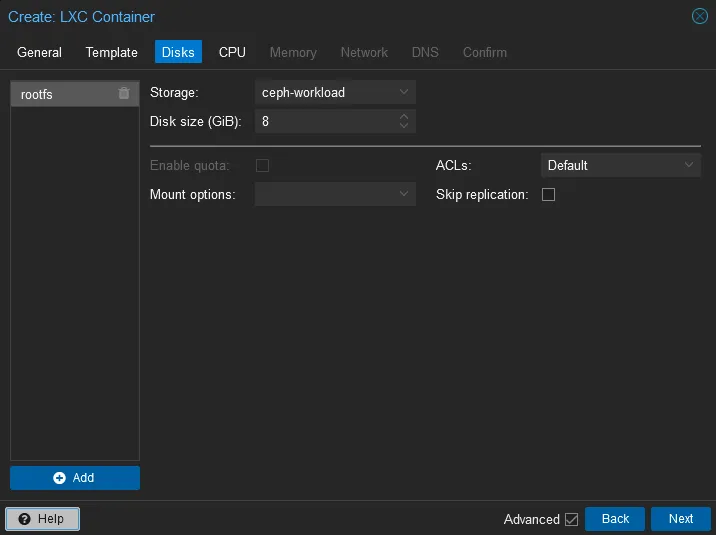Click the Next button
Viewport: 716px width, 535px height.
click(681, 519)
